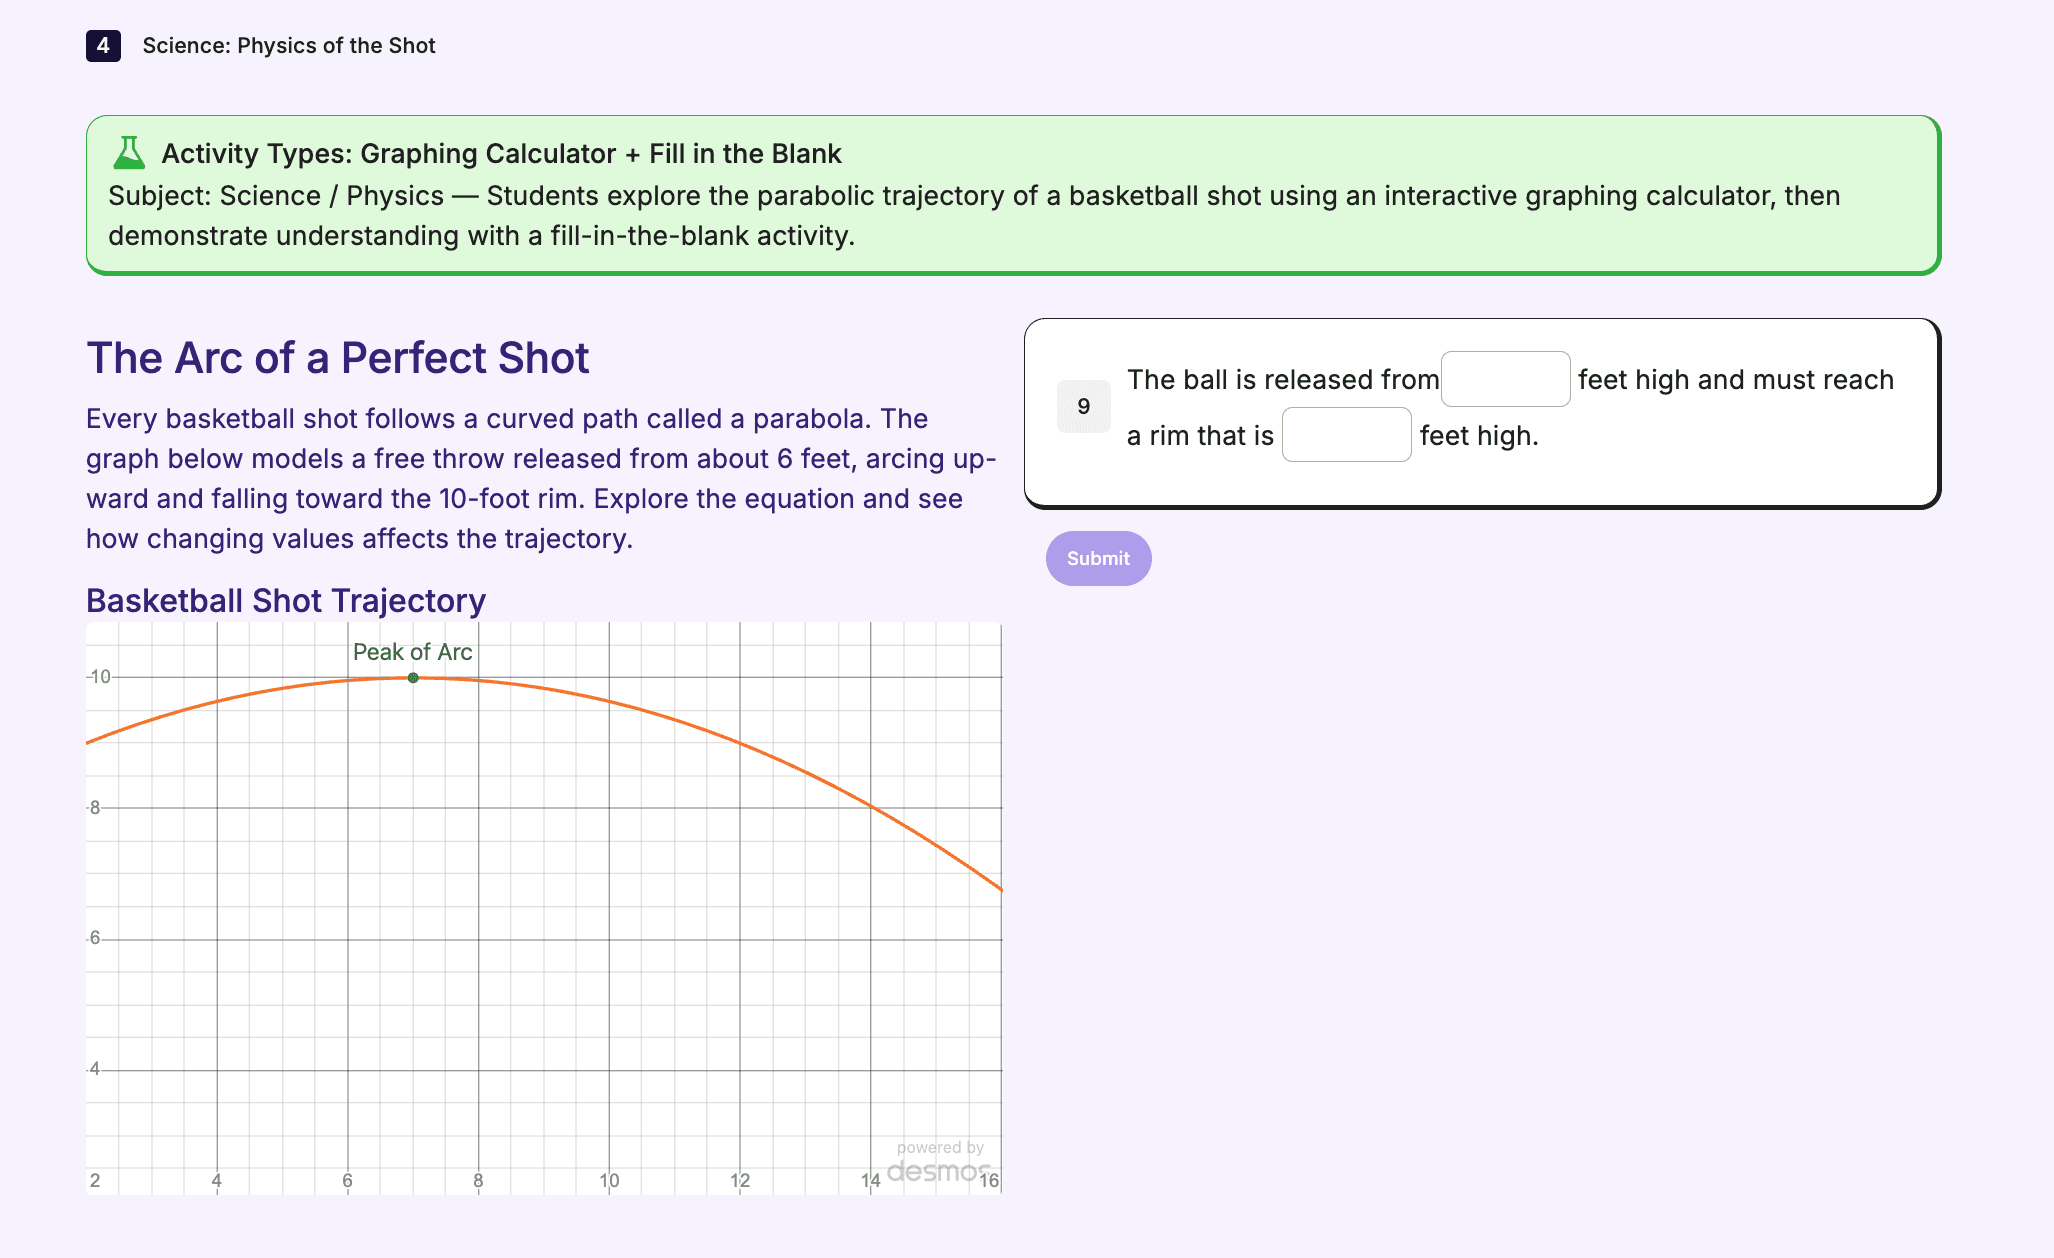Click the question 9 number badge
The width and height of the screenshot is (2054, 1258).
(1083, 407)
